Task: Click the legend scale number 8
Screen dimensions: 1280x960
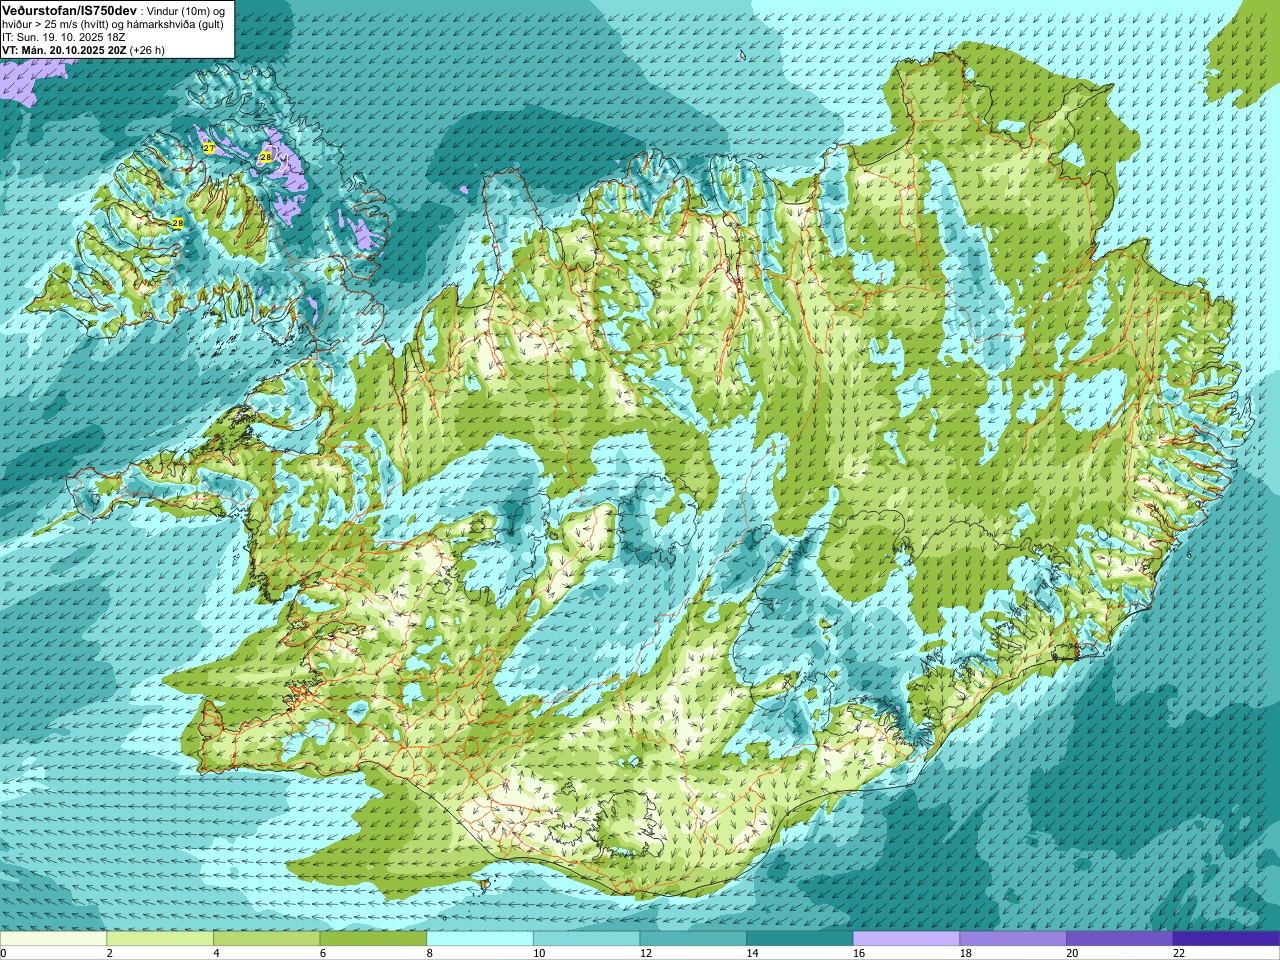Action: coord(430,953)
